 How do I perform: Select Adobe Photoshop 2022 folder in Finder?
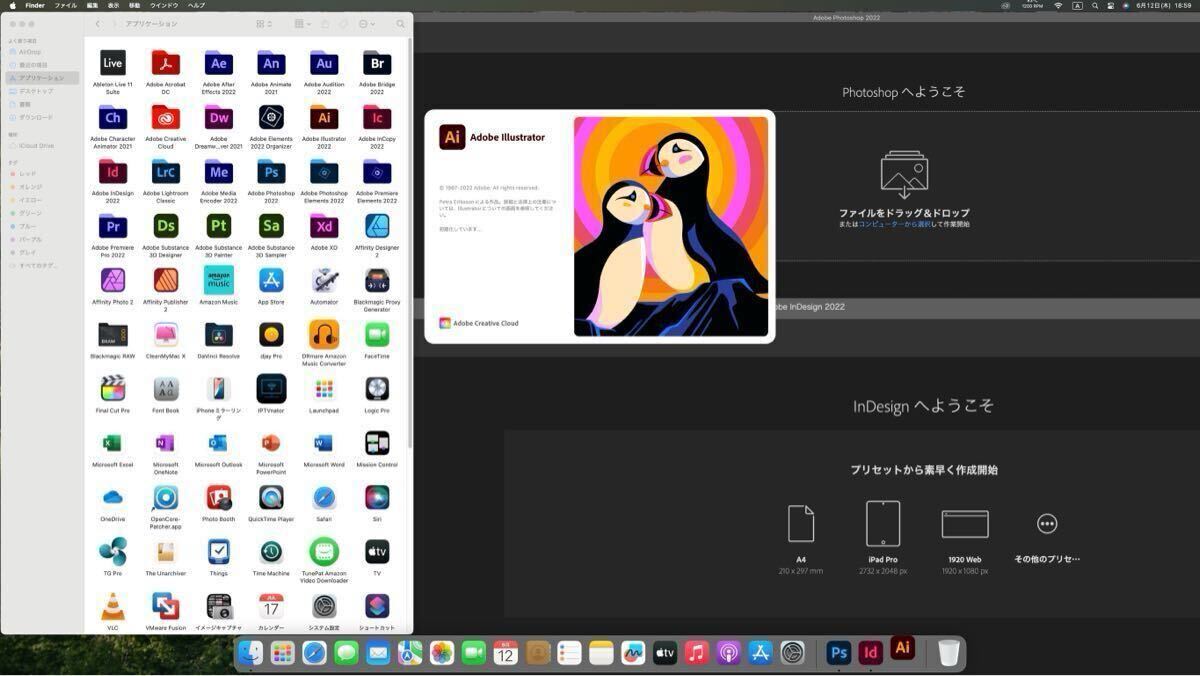pyautogui.click(x=271, y=172)
